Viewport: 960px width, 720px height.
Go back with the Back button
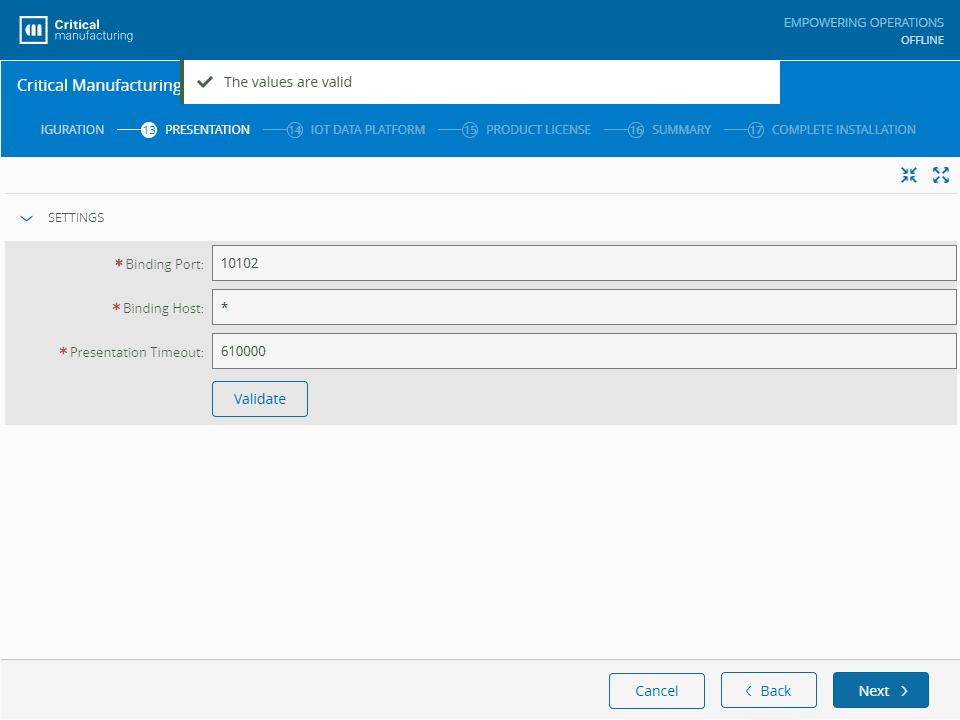pos(768,691)
